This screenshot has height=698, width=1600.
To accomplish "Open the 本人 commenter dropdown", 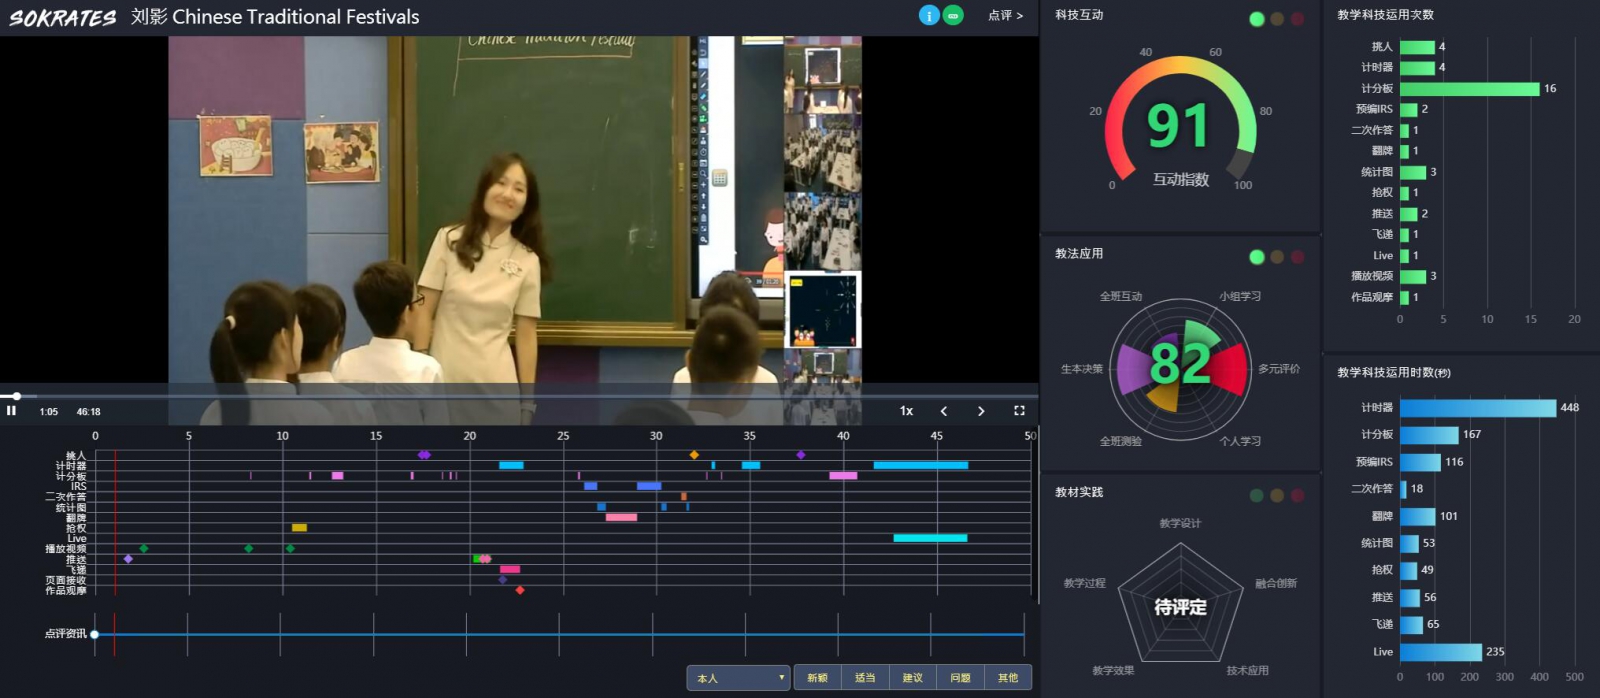I will tap(738, 678).
